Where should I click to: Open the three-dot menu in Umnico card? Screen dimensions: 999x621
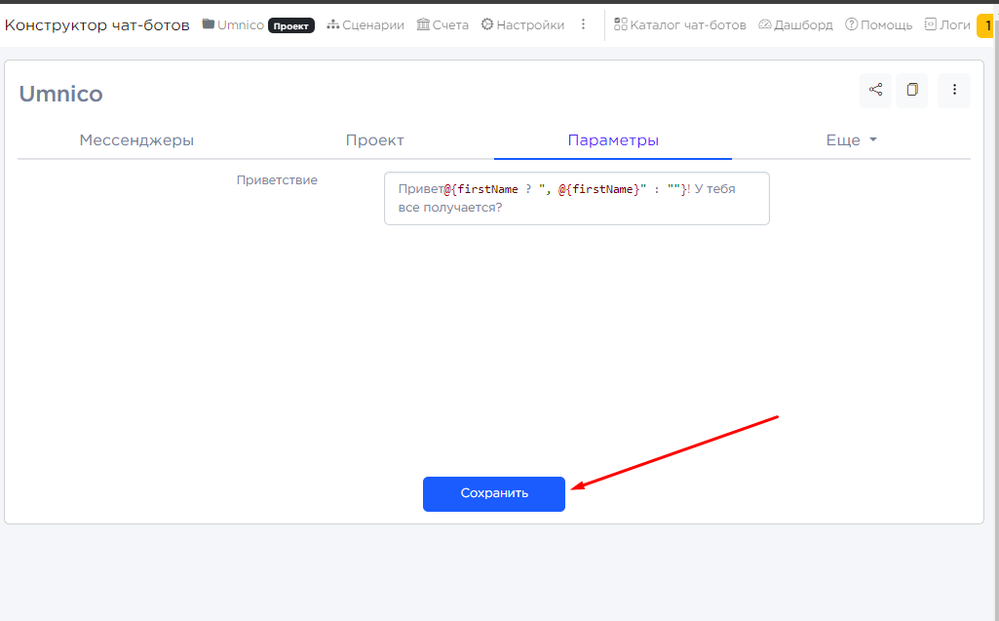[x=954, y=91]
